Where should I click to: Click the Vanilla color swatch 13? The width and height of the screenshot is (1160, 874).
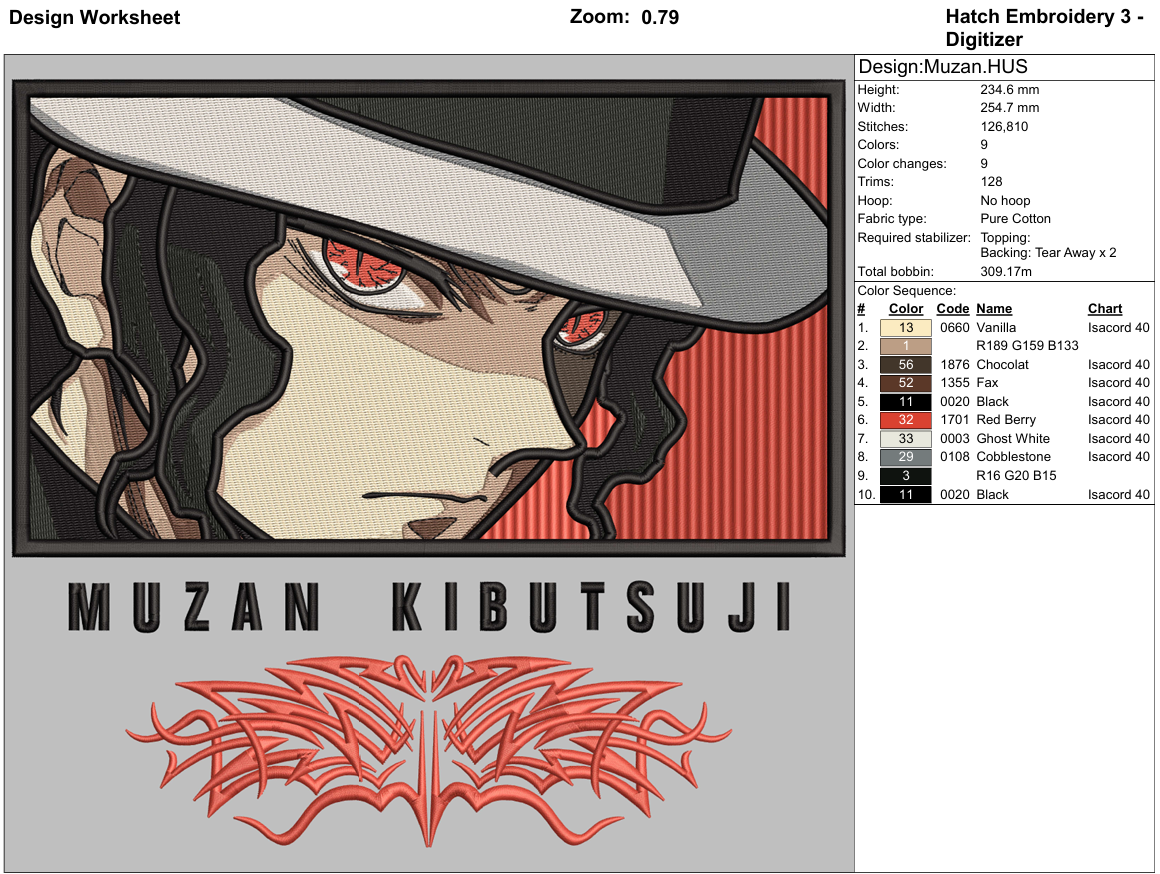pyautogui.click(x=906, y=328)
